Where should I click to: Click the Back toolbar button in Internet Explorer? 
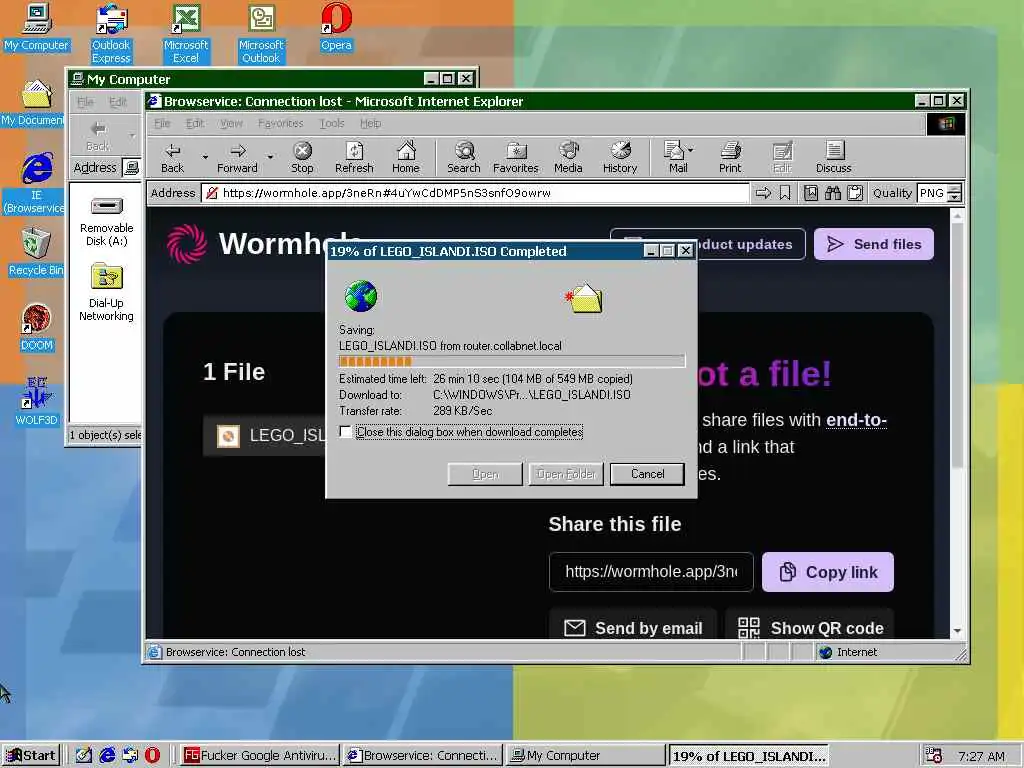click(172, 157)
